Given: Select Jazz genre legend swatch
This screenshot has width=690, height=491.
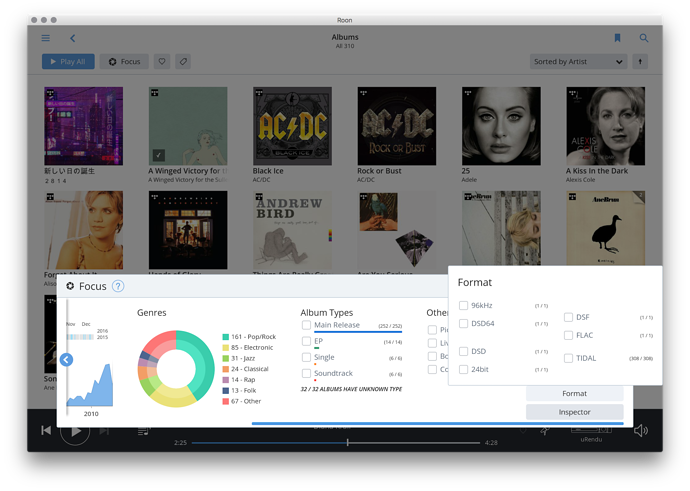Looking at the screenshot, I should (226, 358).
